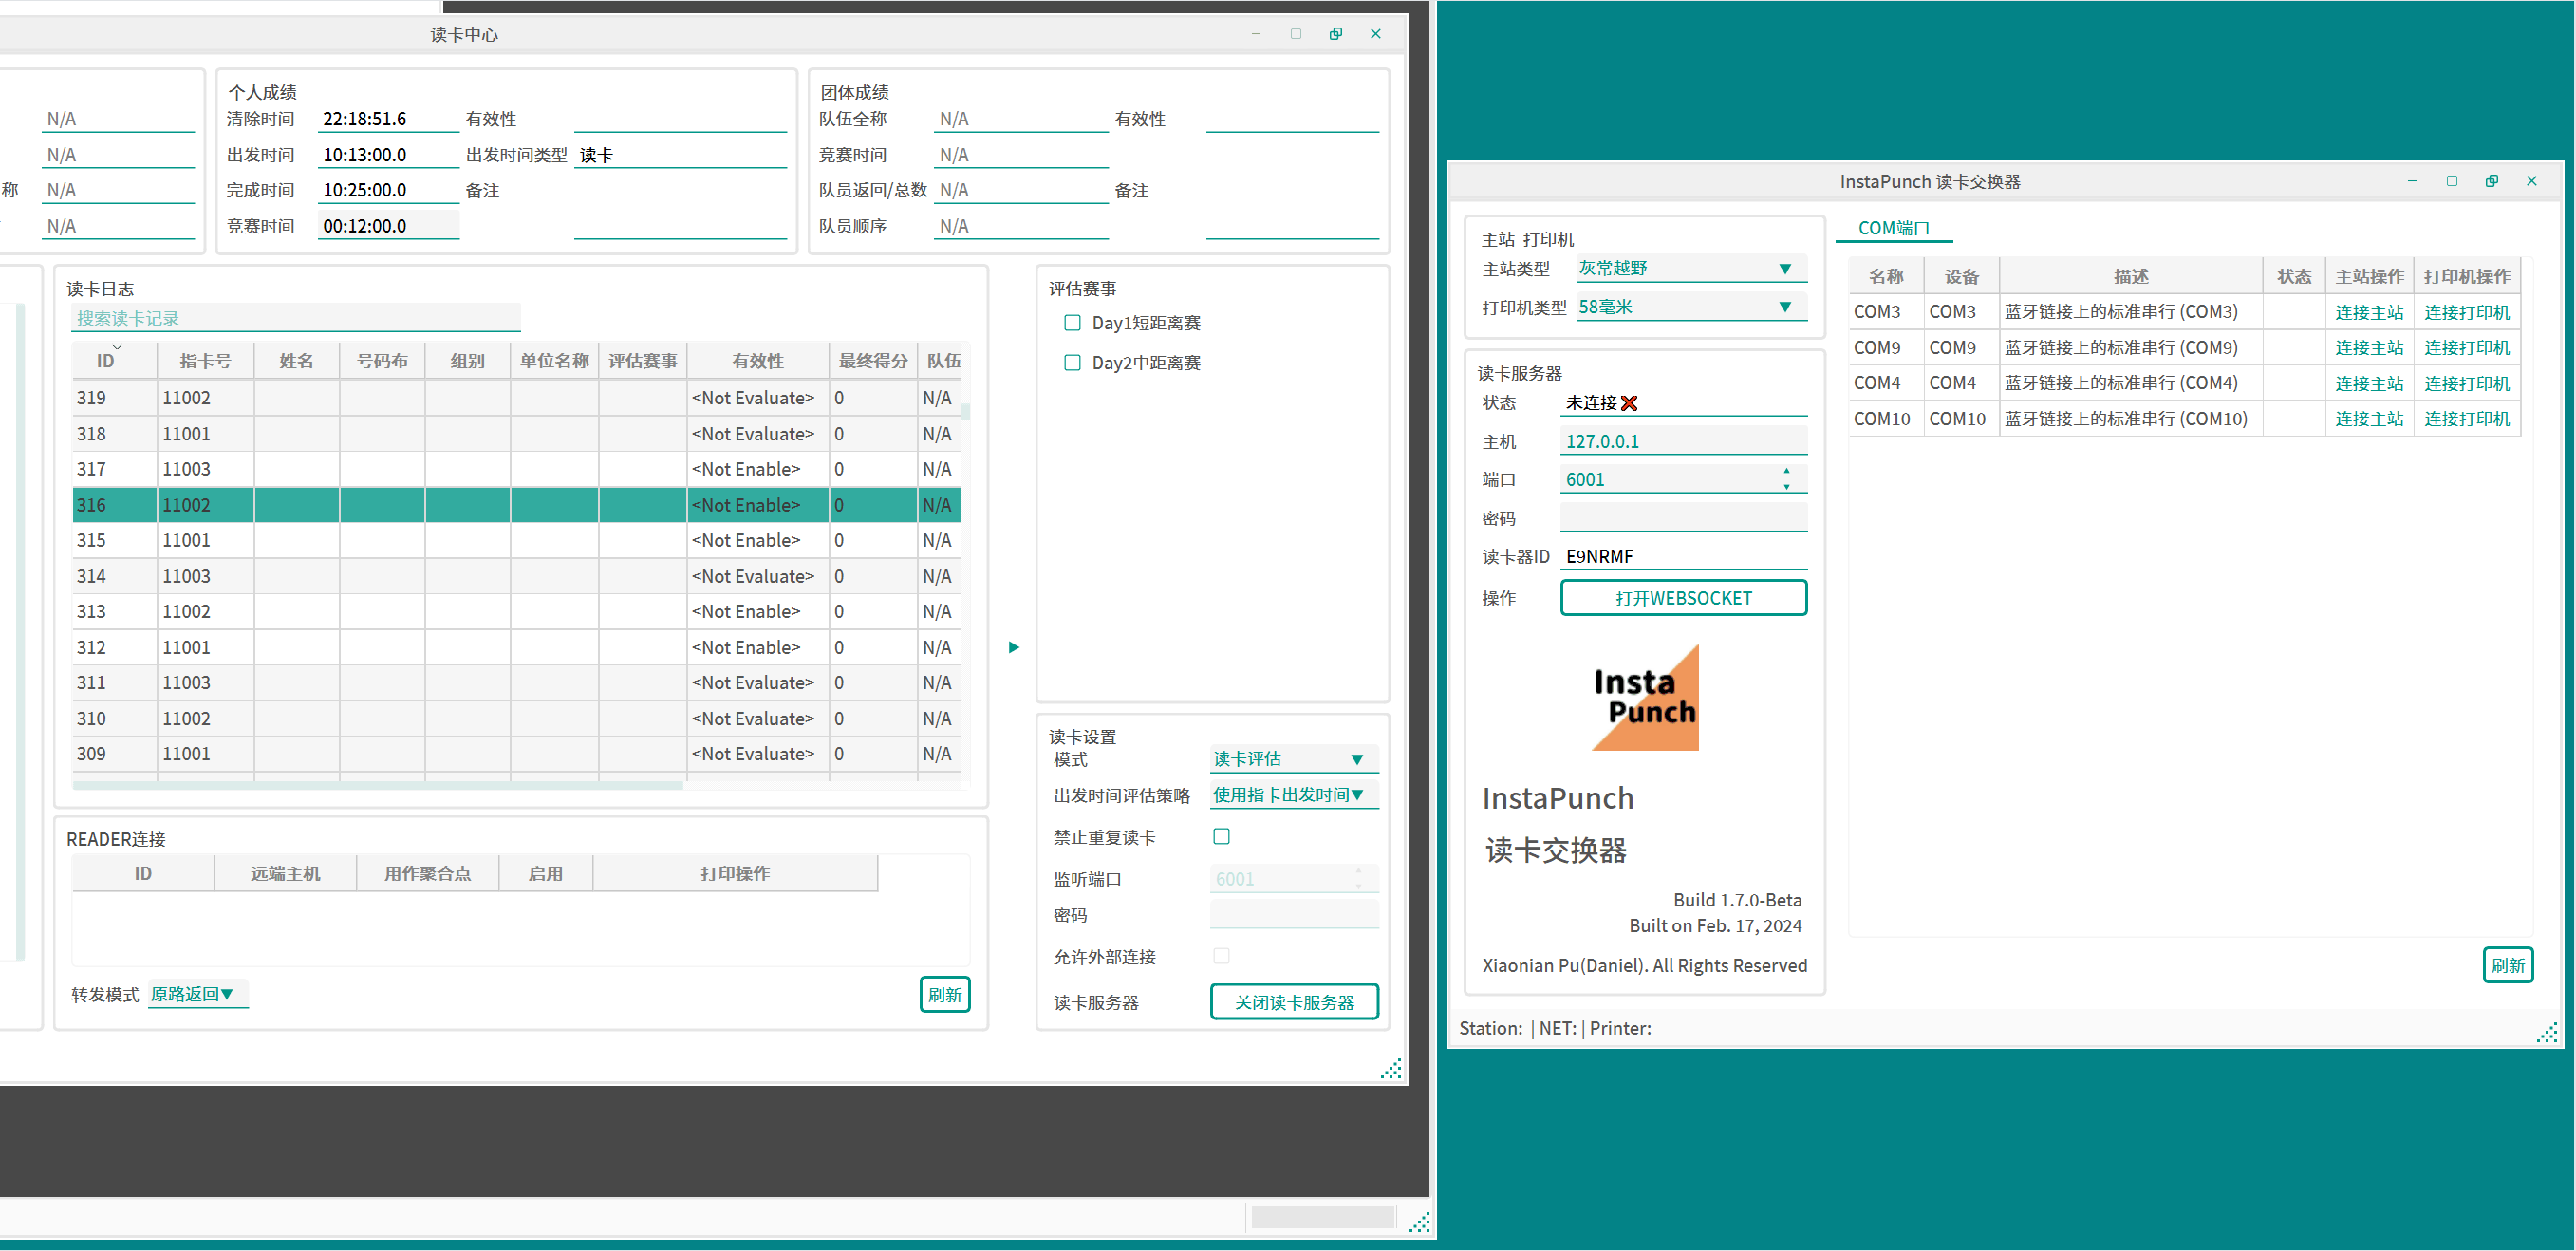Expand 模式 dropdown showing 读卡评估
Screen dimensions: 2576x1251
point(1292,759)
